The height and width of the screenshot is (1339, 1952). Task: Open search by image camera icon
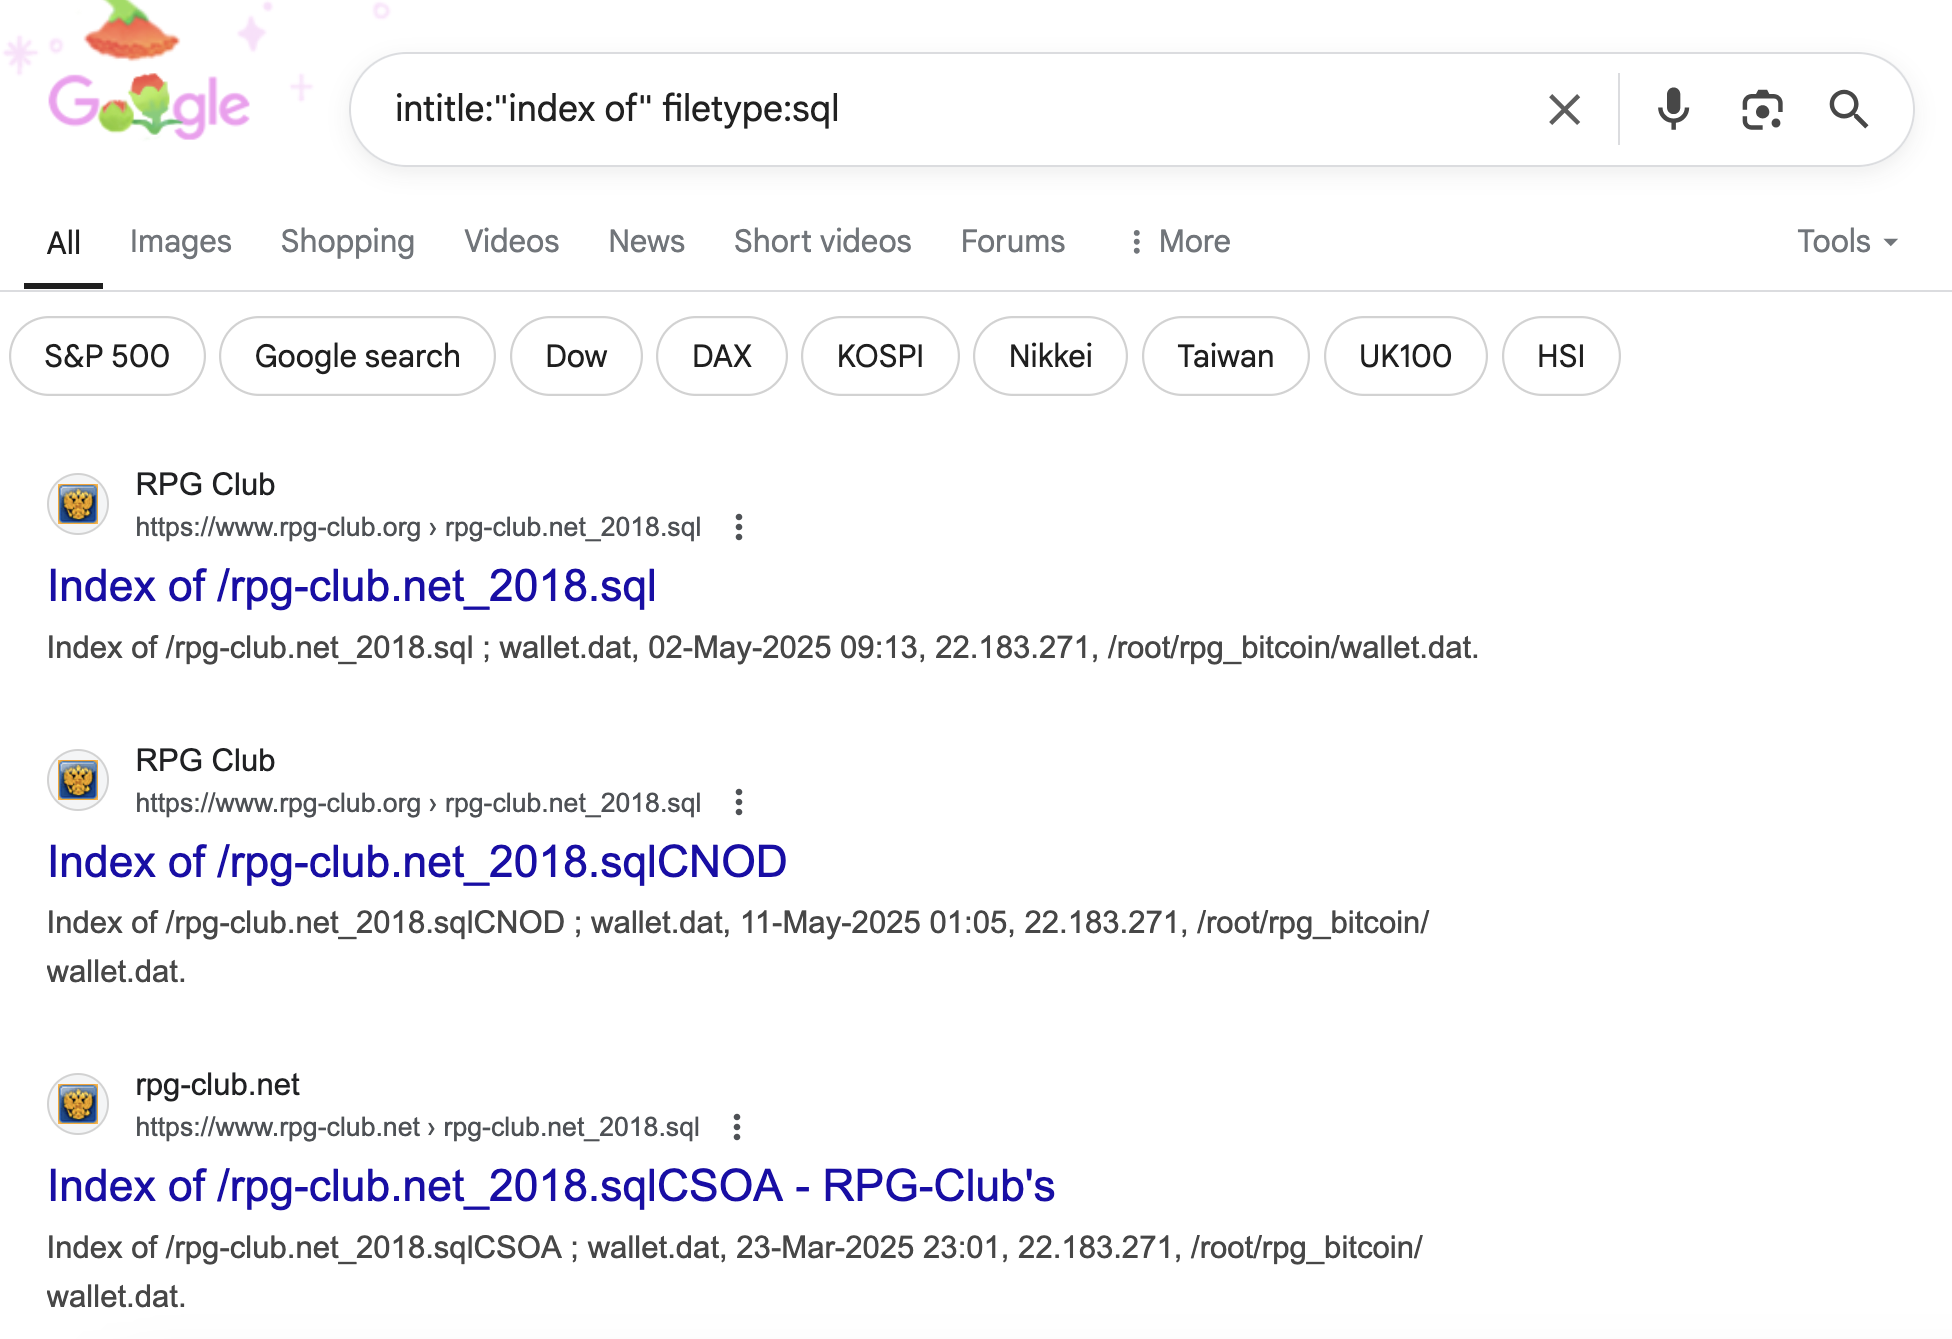coord(1762,109)
